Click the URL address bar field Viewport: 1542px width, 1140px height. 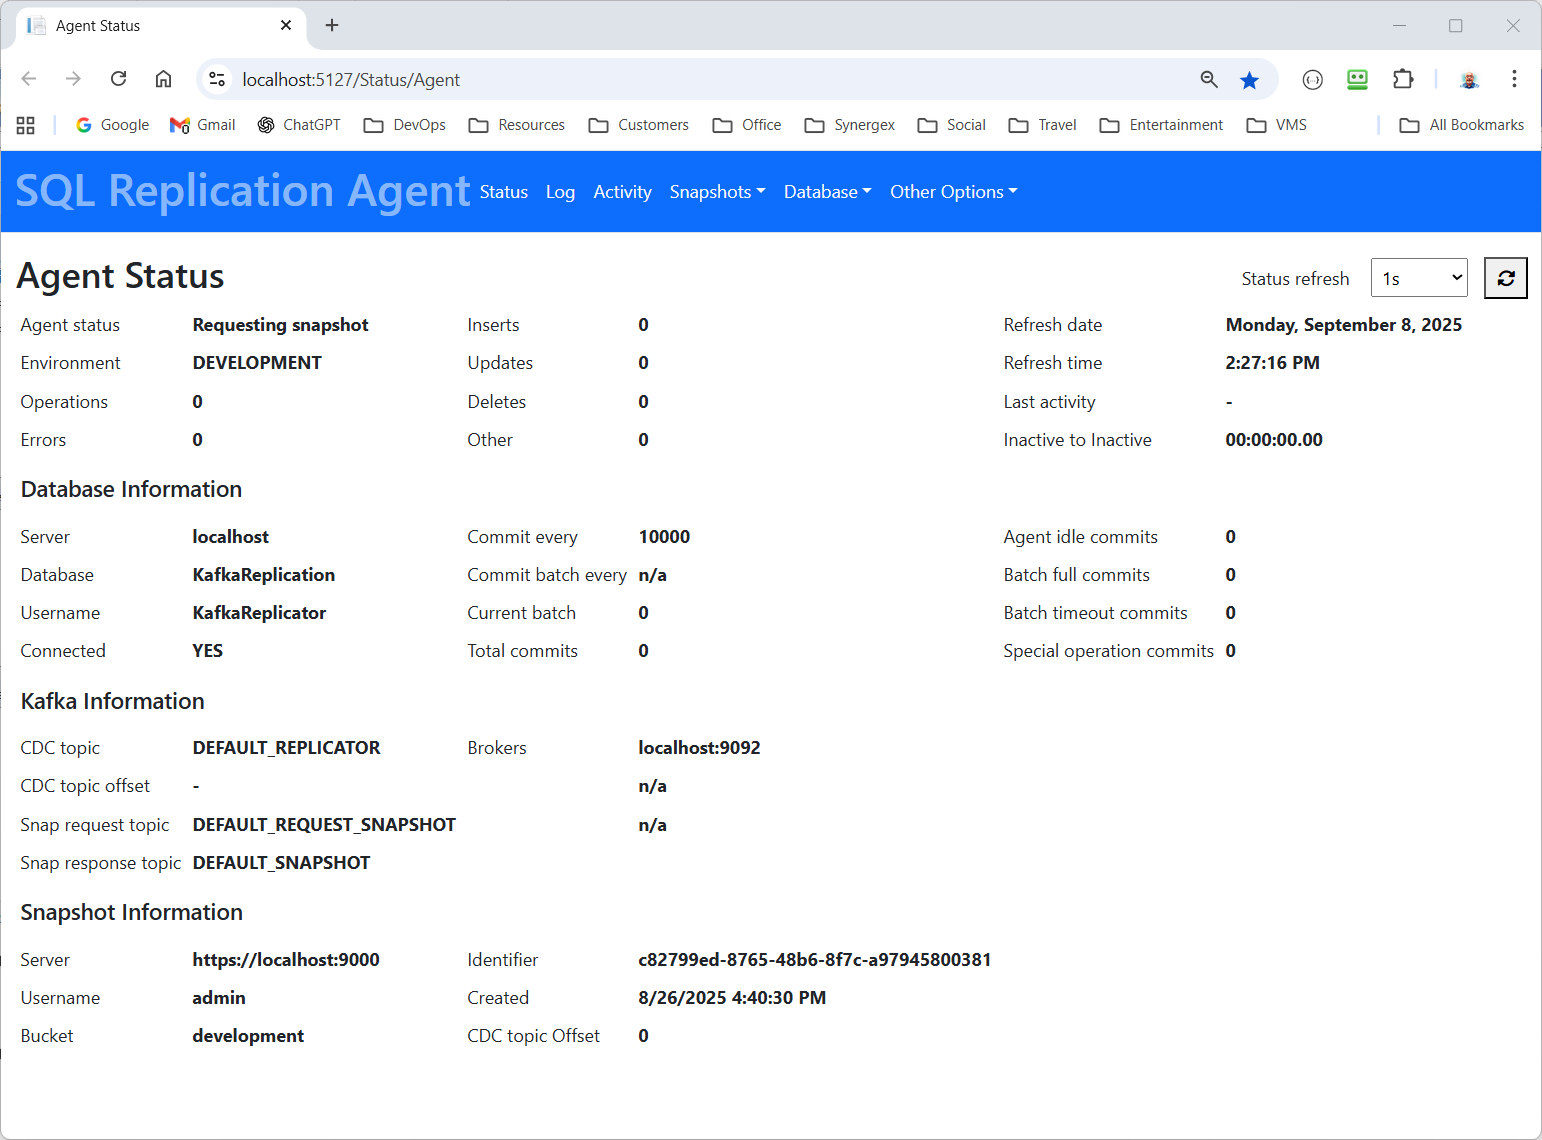[700, 80]
